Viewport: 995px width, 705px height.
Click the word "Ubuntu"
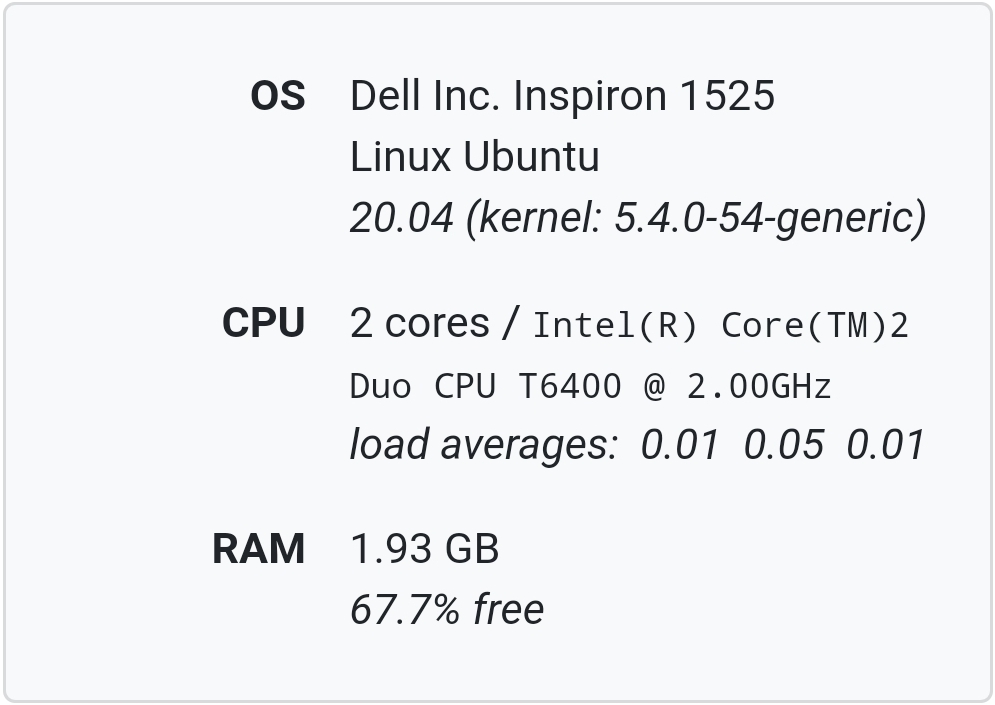tap(531, 157)
